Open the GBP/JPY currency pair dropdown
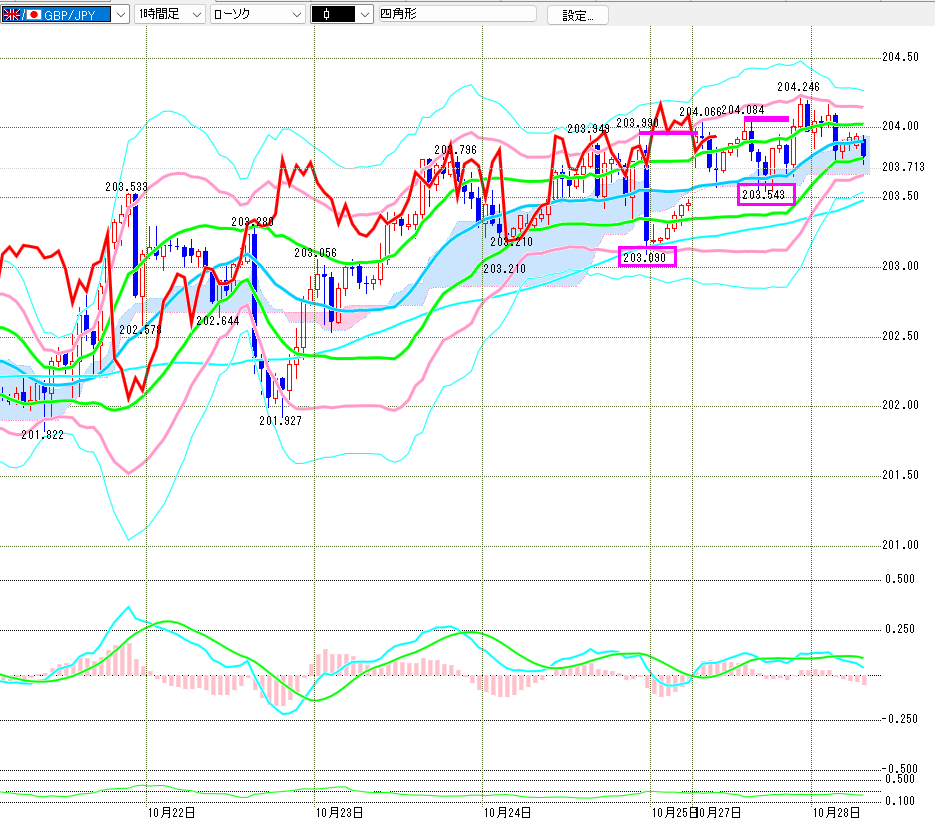Viewport: 935px width, 823px height. (x=120, y=15)
